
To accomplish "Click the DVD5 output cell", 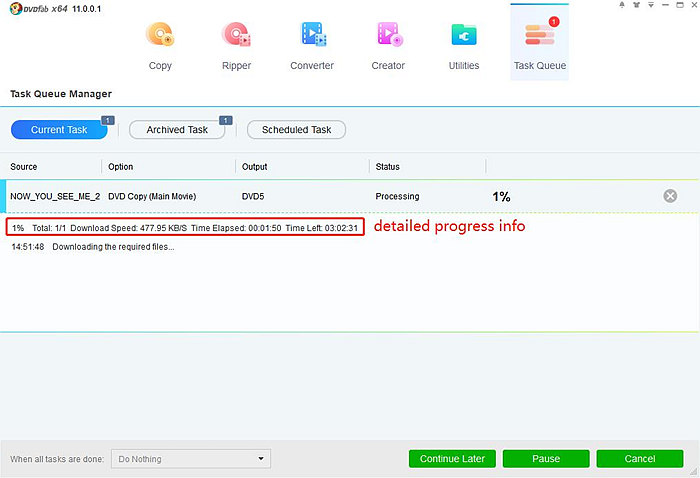I will point(253,196).
